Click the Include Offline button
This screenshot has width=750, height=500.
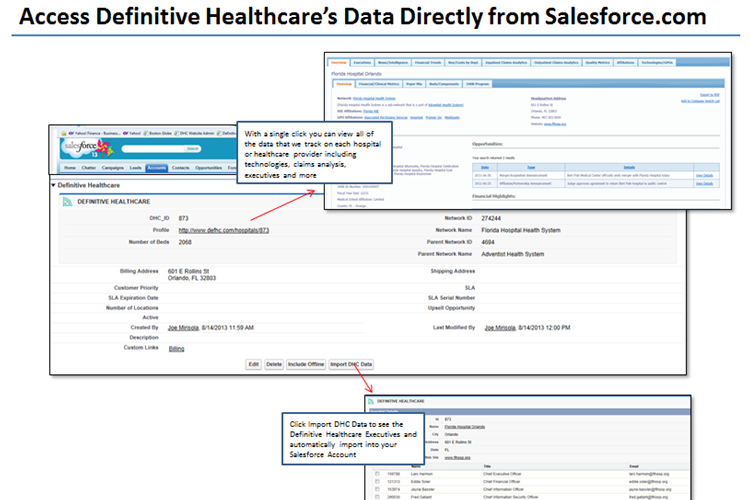(306, 365)
